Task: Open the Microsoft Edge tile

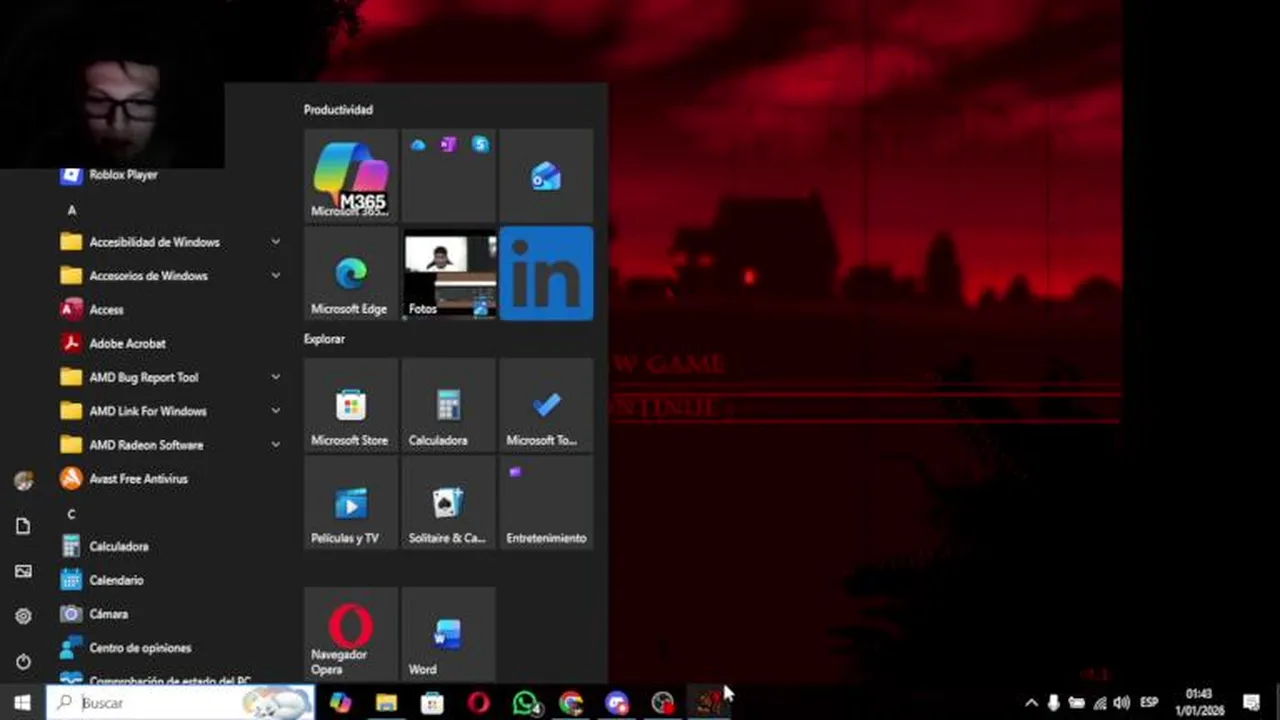Action: (x=350, y=274)
